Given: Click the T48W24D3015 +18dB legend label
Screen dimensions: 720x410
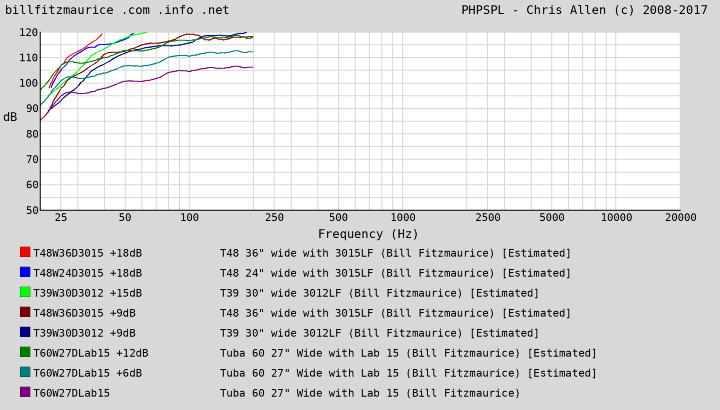Looking at the screenshot, I should (88, 273).
